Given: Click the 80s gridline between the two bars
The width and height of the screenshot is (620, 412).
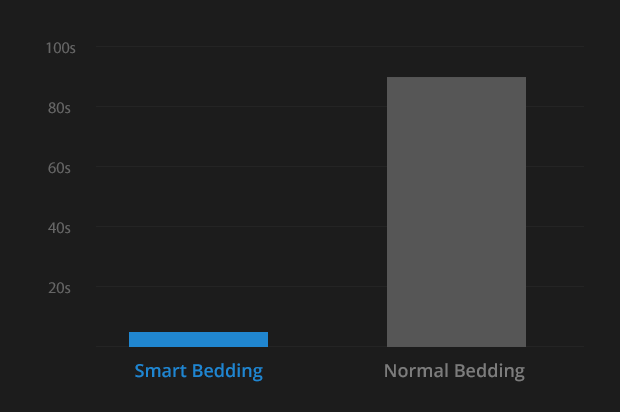Looking at the screenshot, I should 327,106.
